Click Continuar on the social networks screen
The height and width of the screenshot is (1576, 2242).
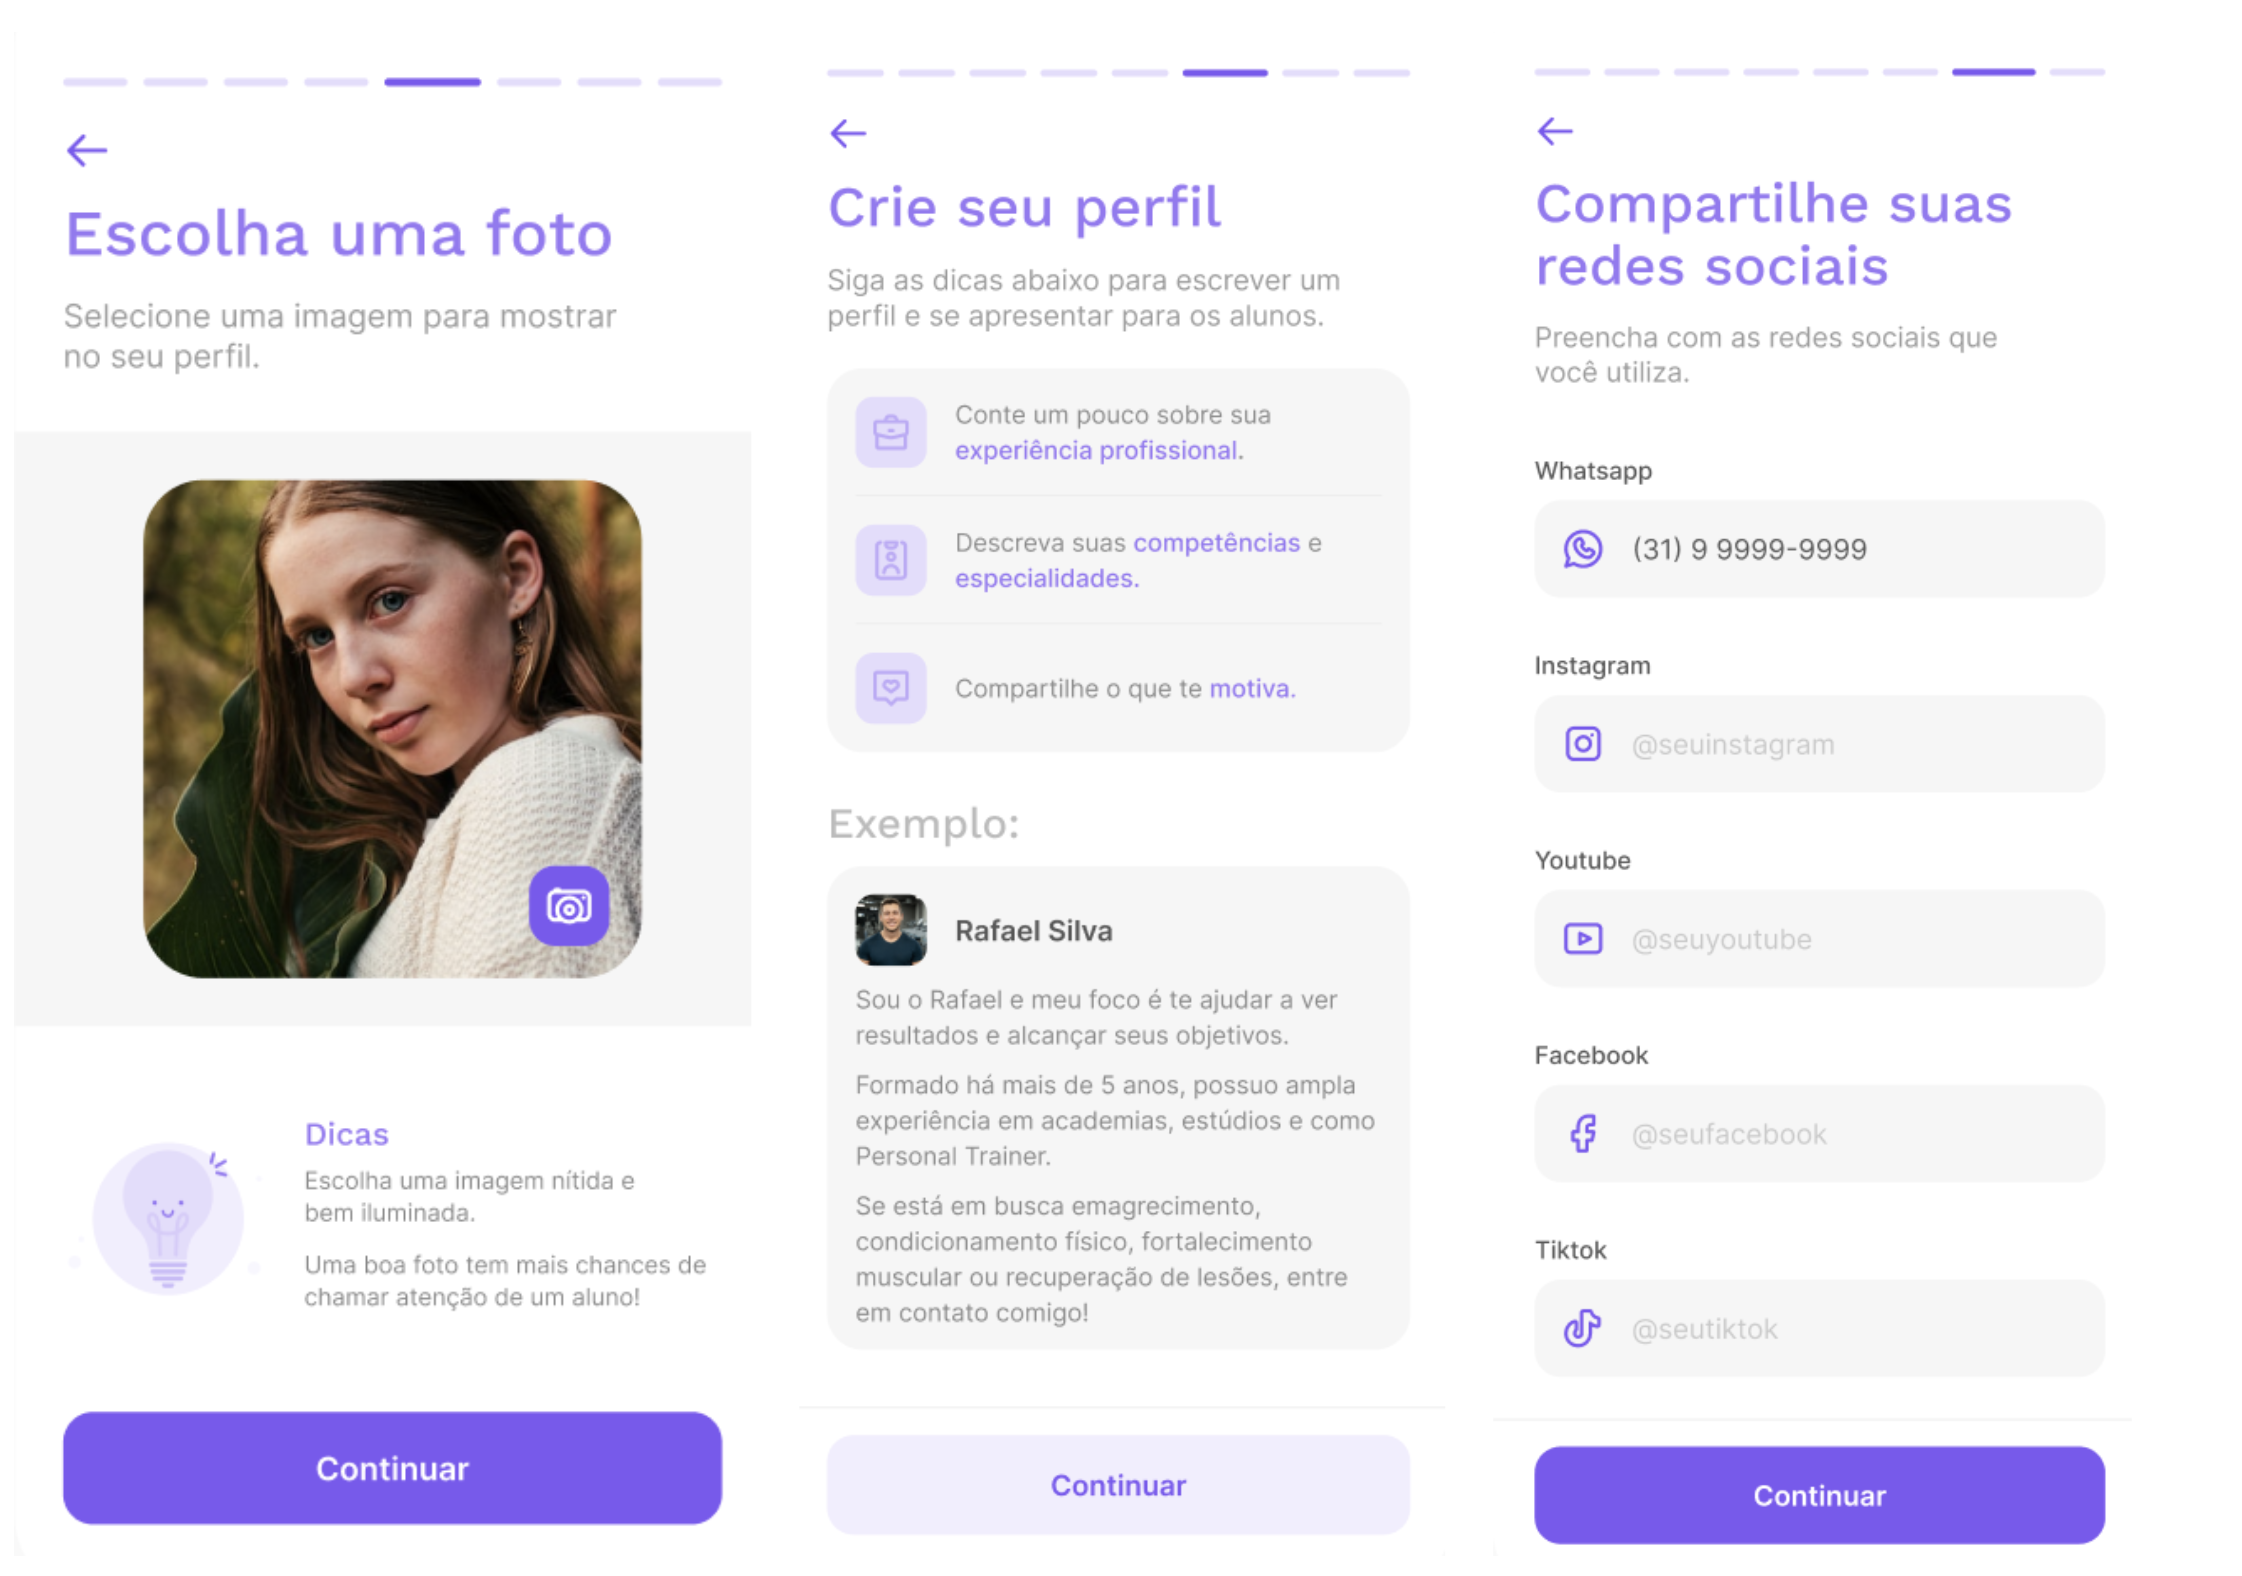1819,1495
